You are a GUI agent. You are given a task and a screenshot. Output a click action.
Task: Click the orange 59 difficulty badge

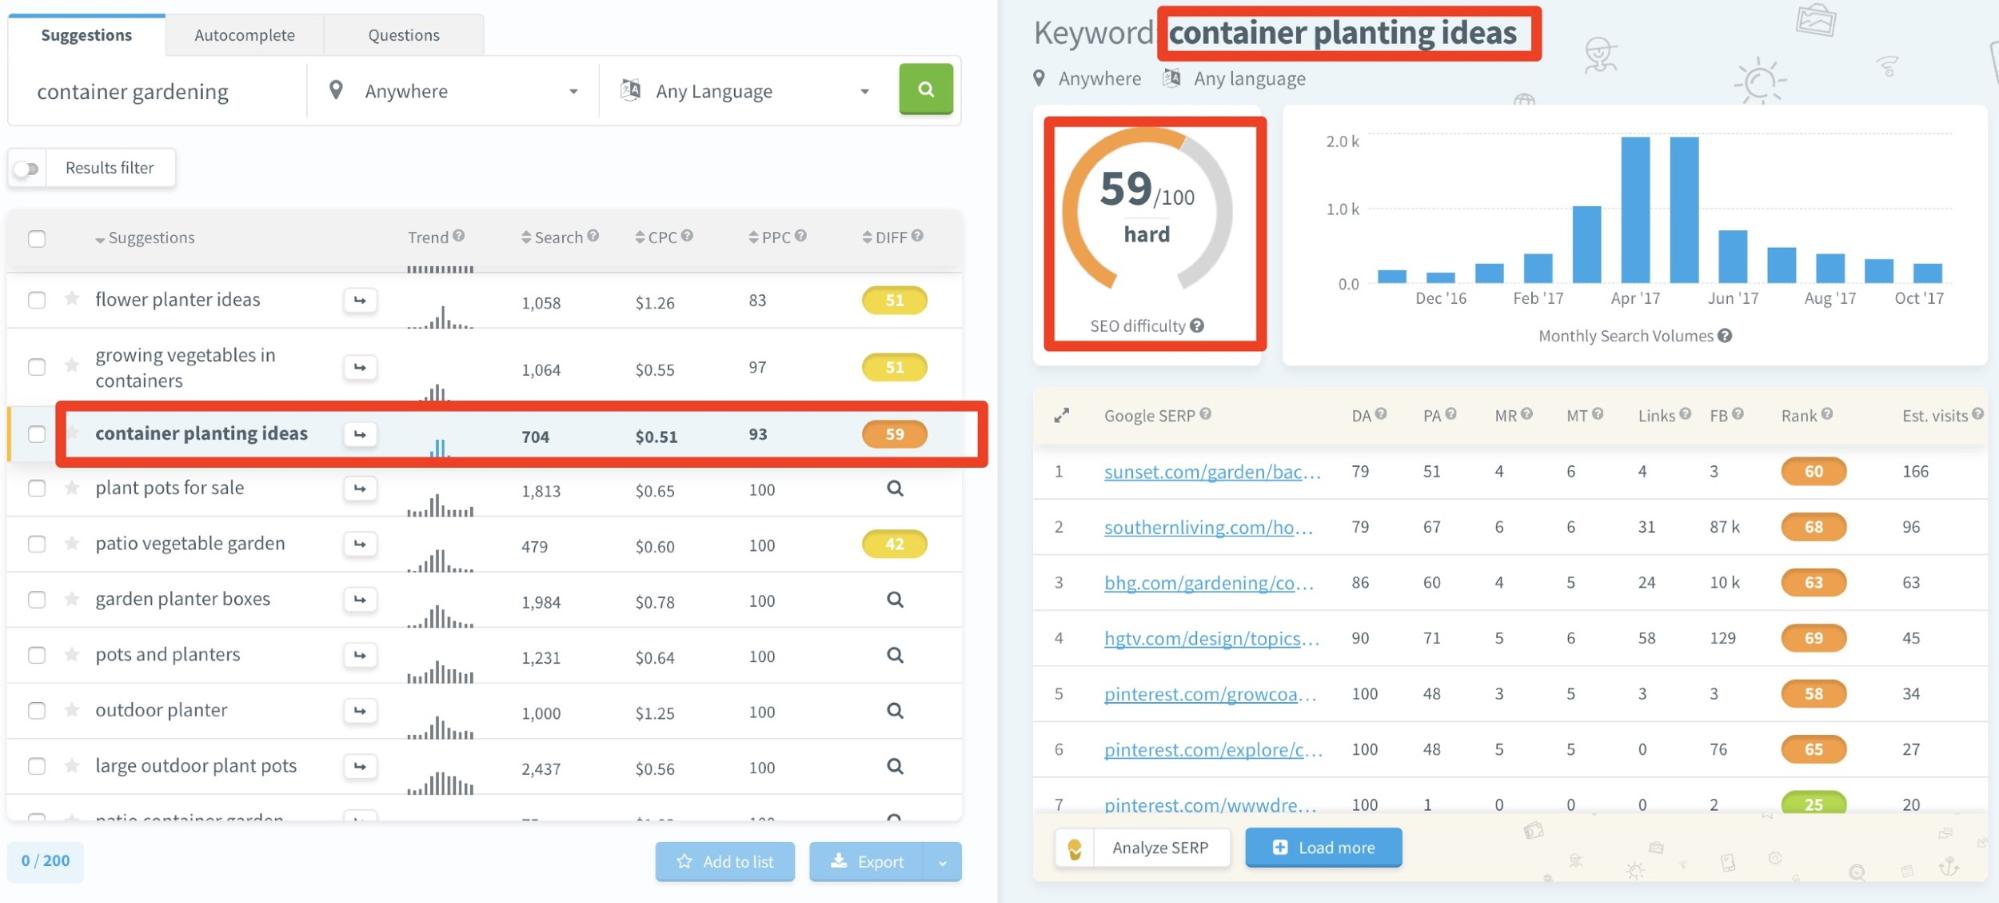coord(894,434)
